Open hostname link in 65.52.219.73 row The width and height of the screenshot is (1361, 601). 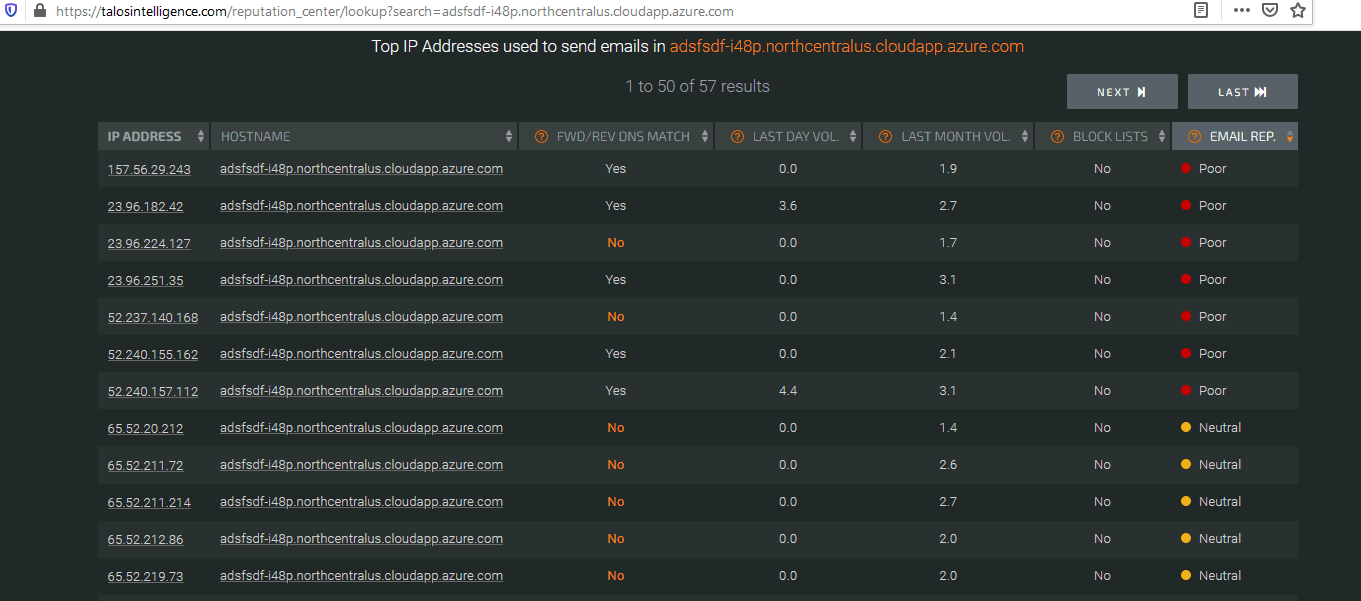pos(361,576)
